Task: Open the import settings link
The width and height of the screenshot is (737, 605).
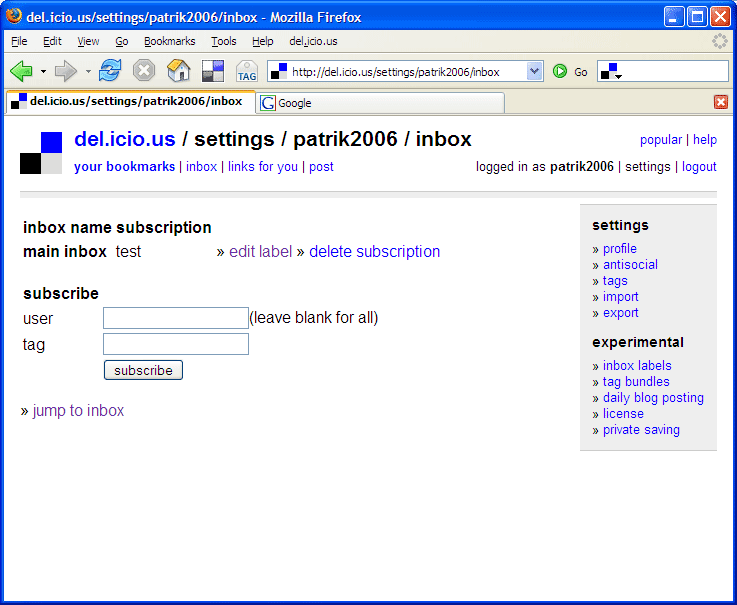Action: coord(620,297)
